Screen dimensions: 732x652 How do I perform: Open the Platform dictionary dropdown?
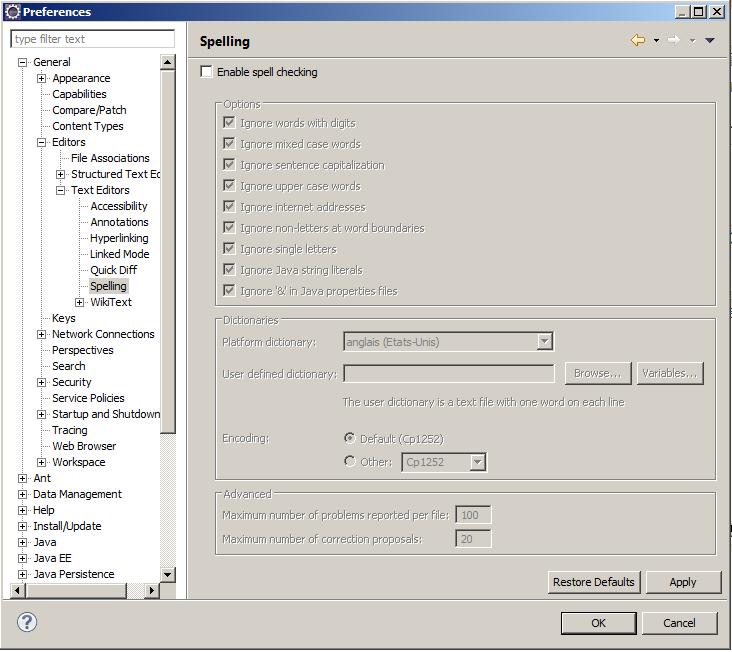click(x=544, y=342)
